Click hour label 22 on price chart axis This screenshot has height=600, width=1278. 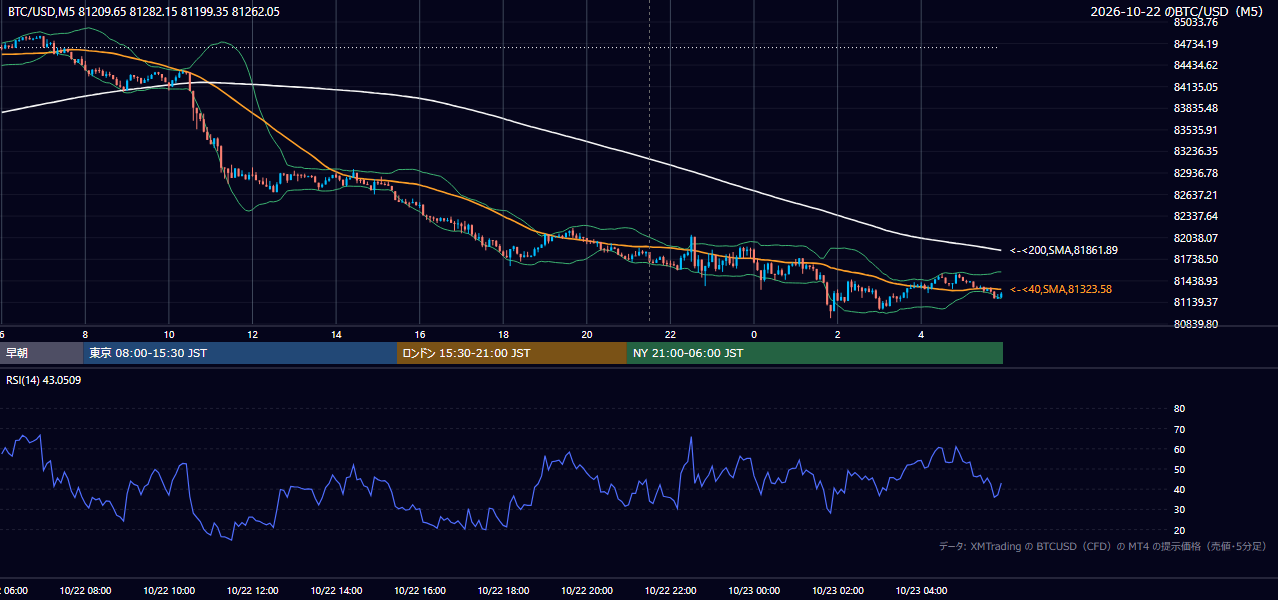pyautogui.click(x=671, y=334)
